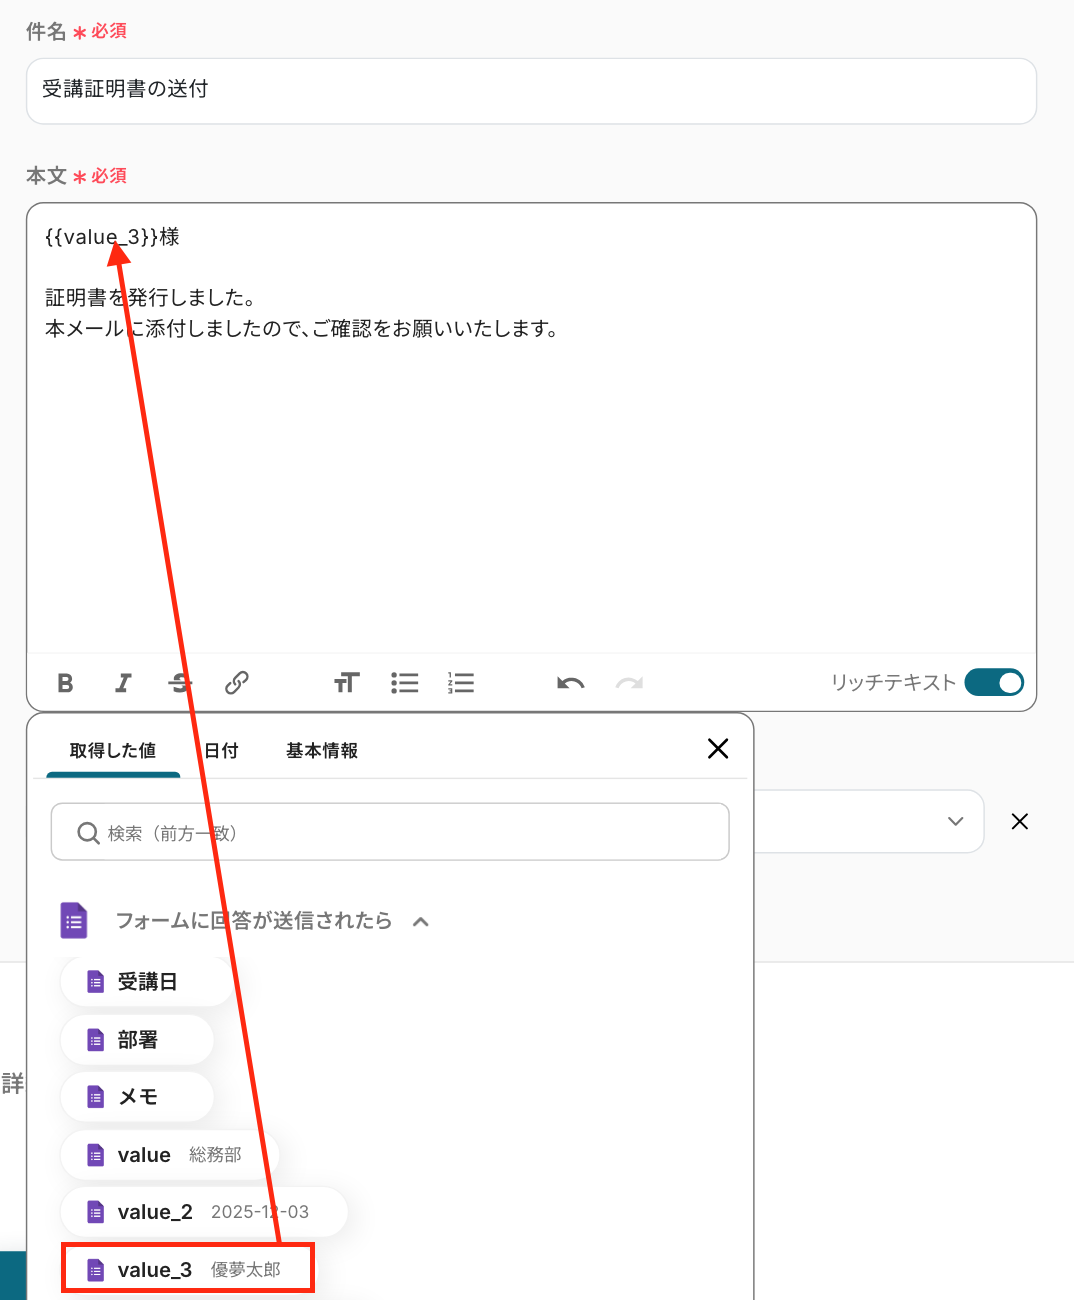Turn off the リッチテキスト toggle
The image size is (1074, 1300).
click(994, 682)
